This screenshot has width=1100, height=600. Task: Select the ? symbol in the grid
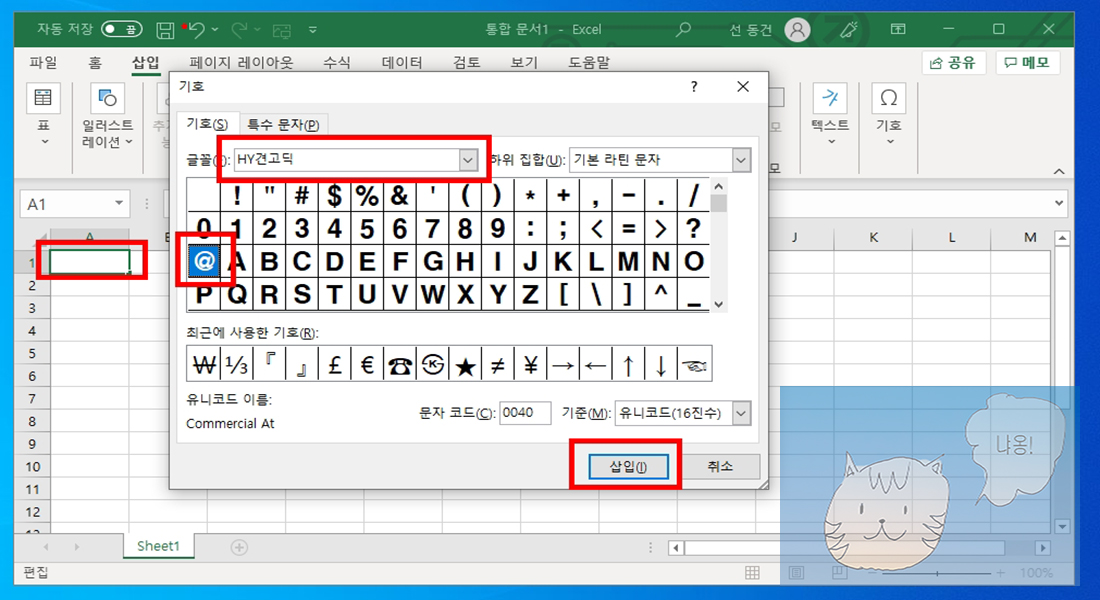click(693, 228)
